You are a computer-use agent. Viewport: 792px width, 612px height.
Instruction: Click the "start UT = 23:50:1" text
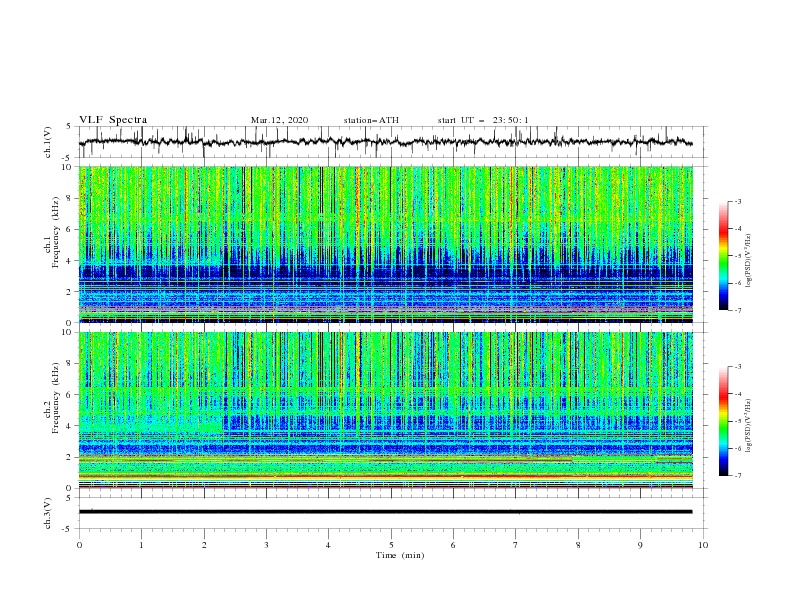tap(483, 120)
